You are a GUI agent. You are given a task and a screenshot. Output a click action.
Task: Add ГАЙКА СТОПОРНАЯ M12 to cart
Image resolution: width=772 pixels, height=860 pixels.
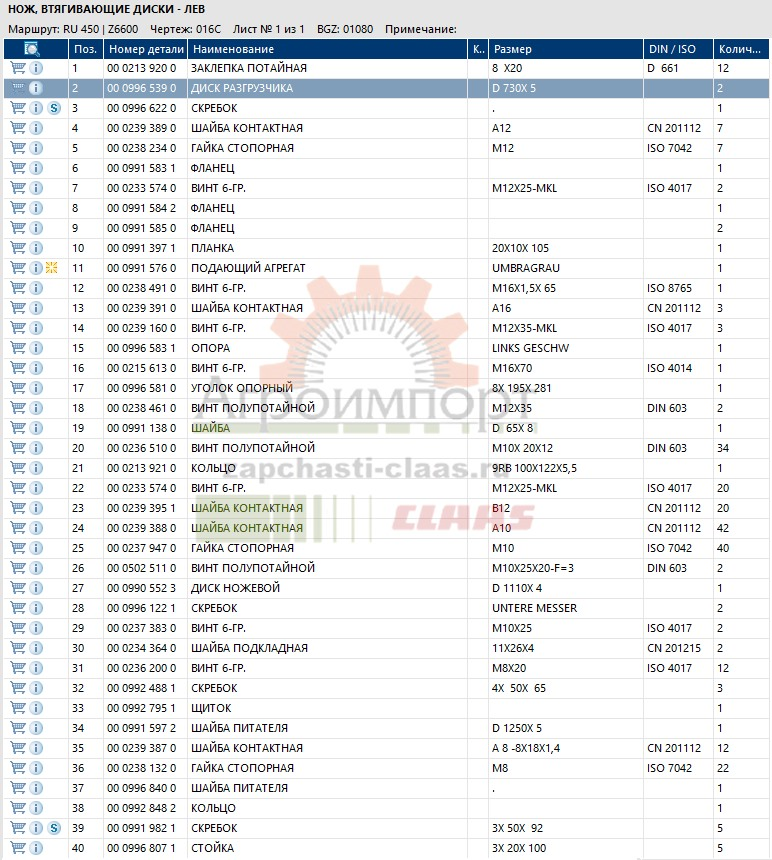tap(18, 148)
